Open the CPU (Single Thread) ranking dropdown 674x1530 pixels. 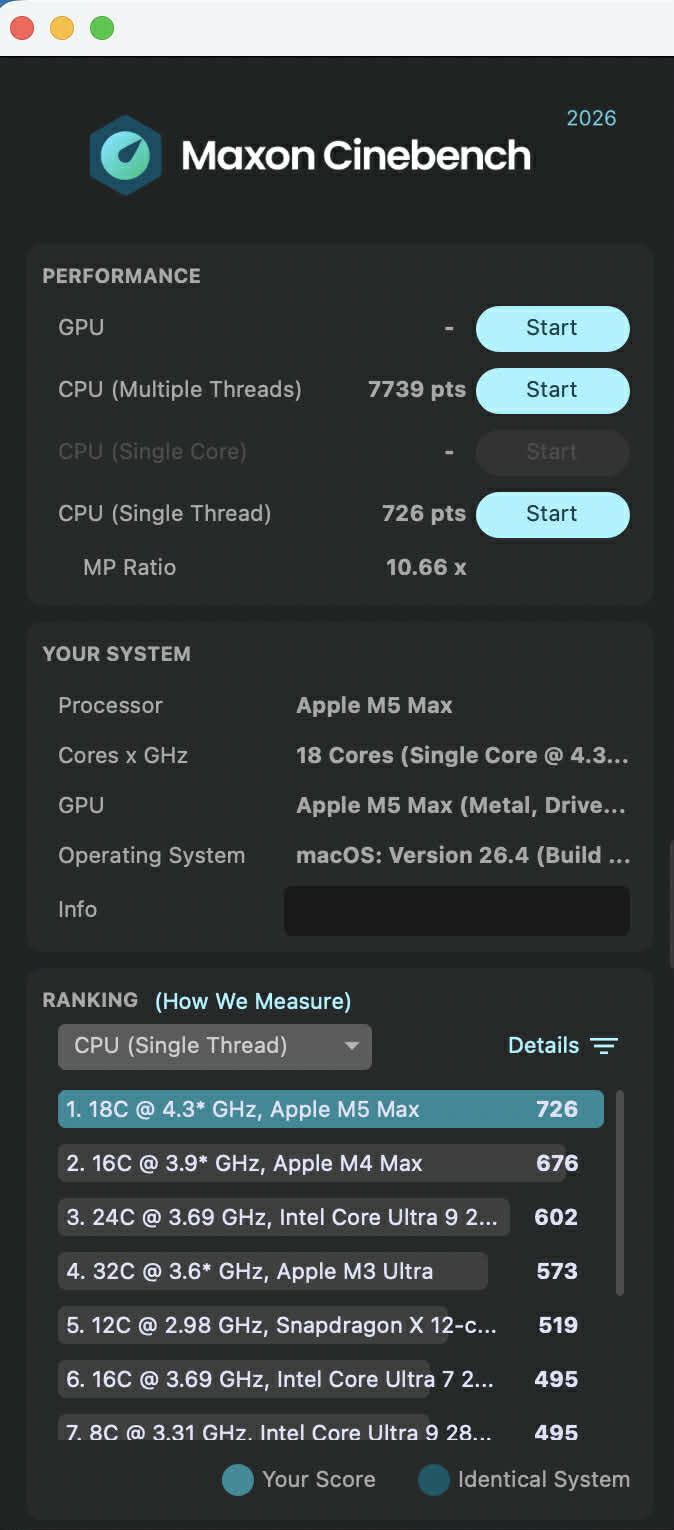coord(214,1046)
